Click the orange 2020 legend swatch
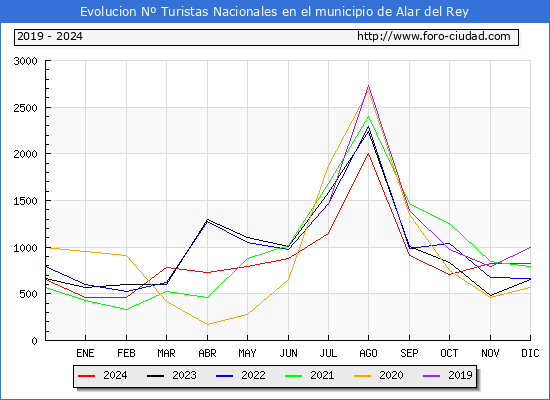This screenshot has width=550, height=400. 362,376
